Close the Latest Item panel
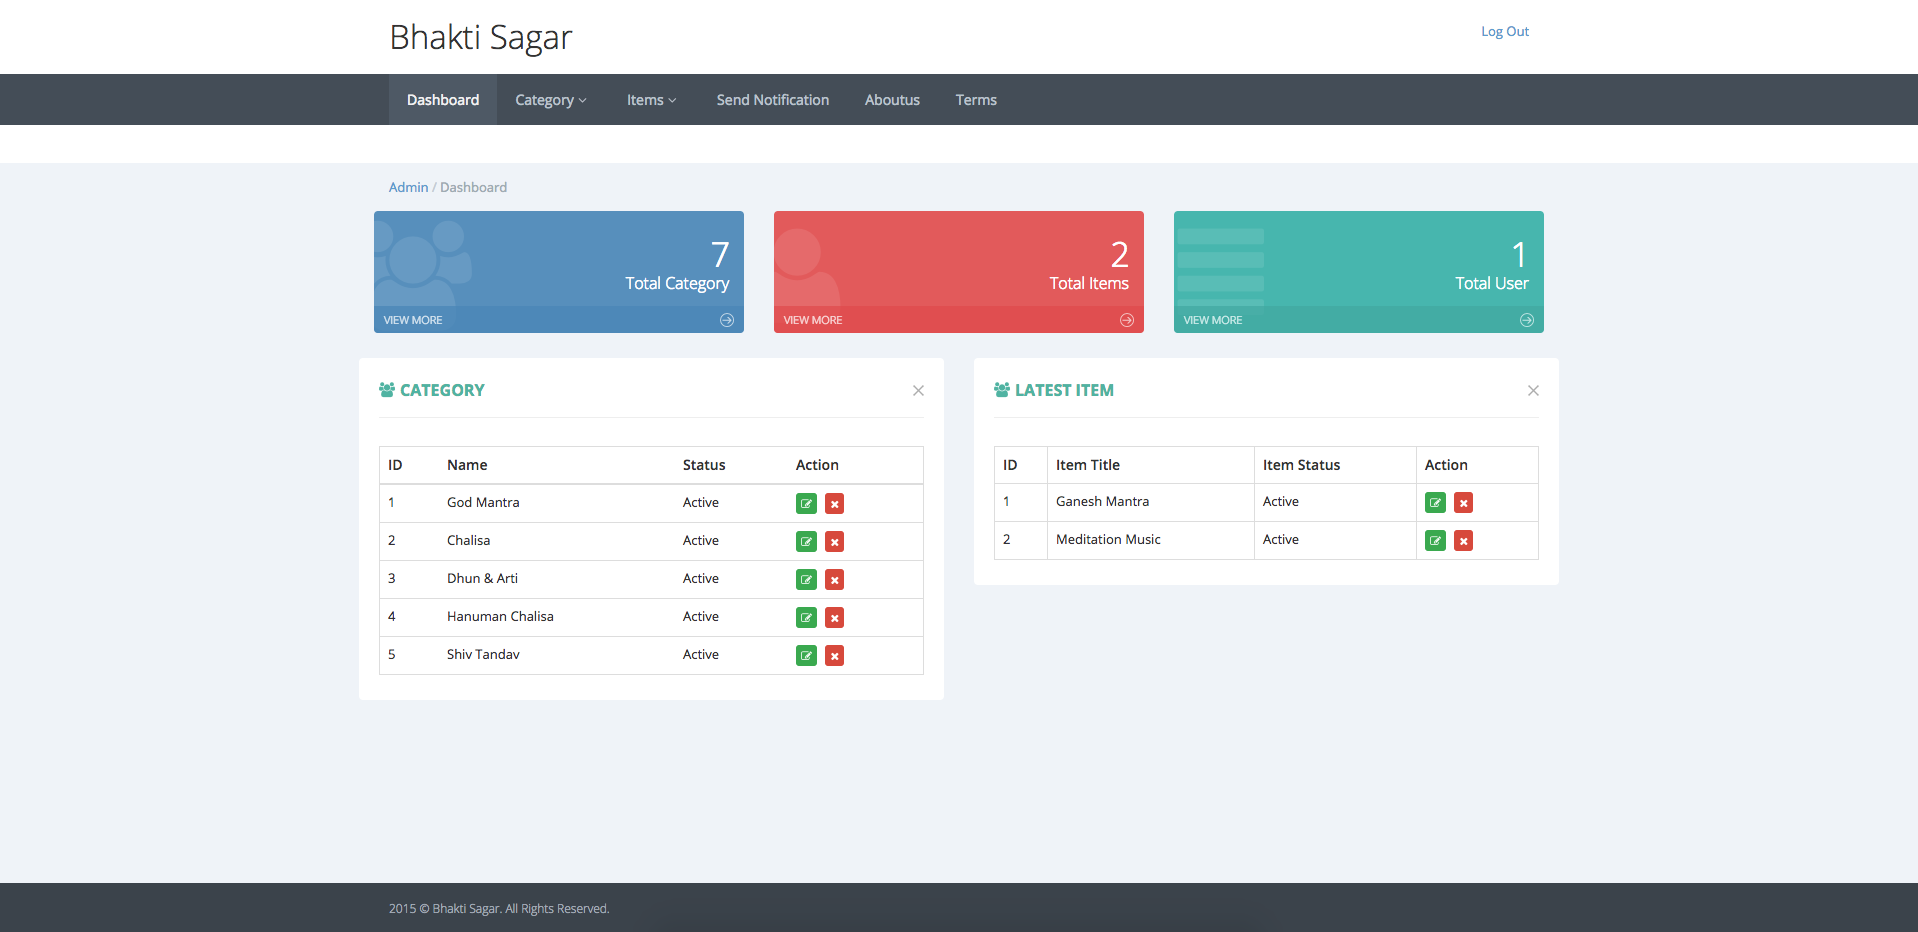This screenshot has height=932, width=1918. (x=1533, y=390)
